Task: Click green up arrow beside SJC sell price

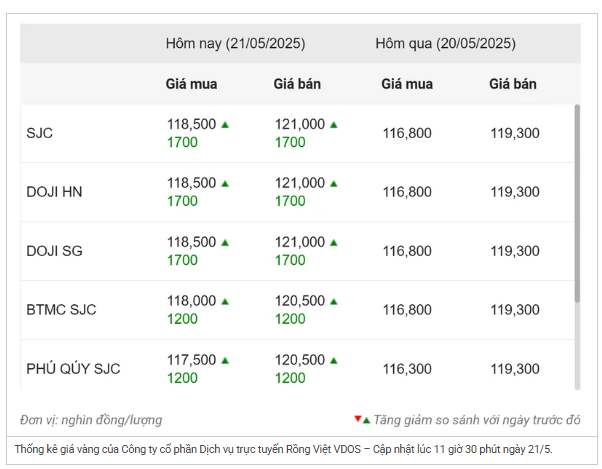Action: [x=334, y=125]
